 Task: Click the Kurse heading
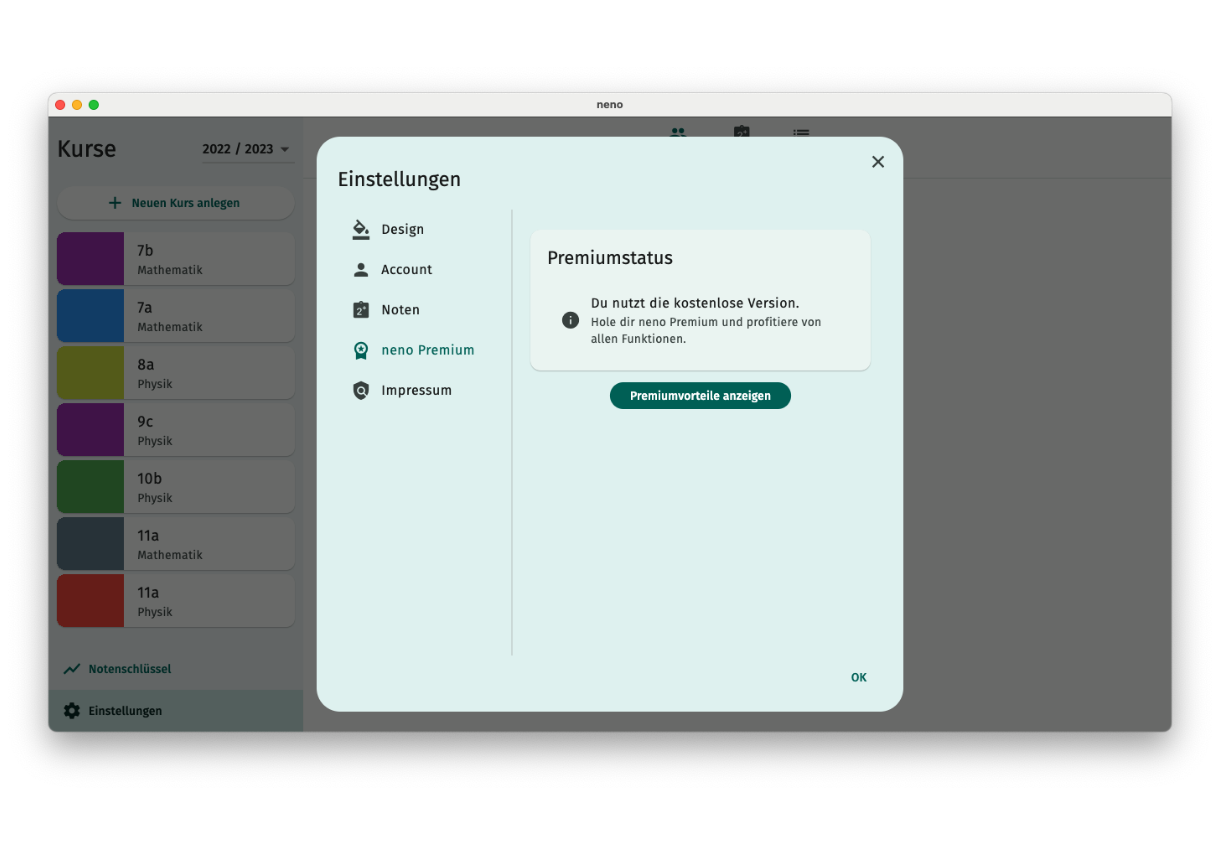tap(87, 149)
